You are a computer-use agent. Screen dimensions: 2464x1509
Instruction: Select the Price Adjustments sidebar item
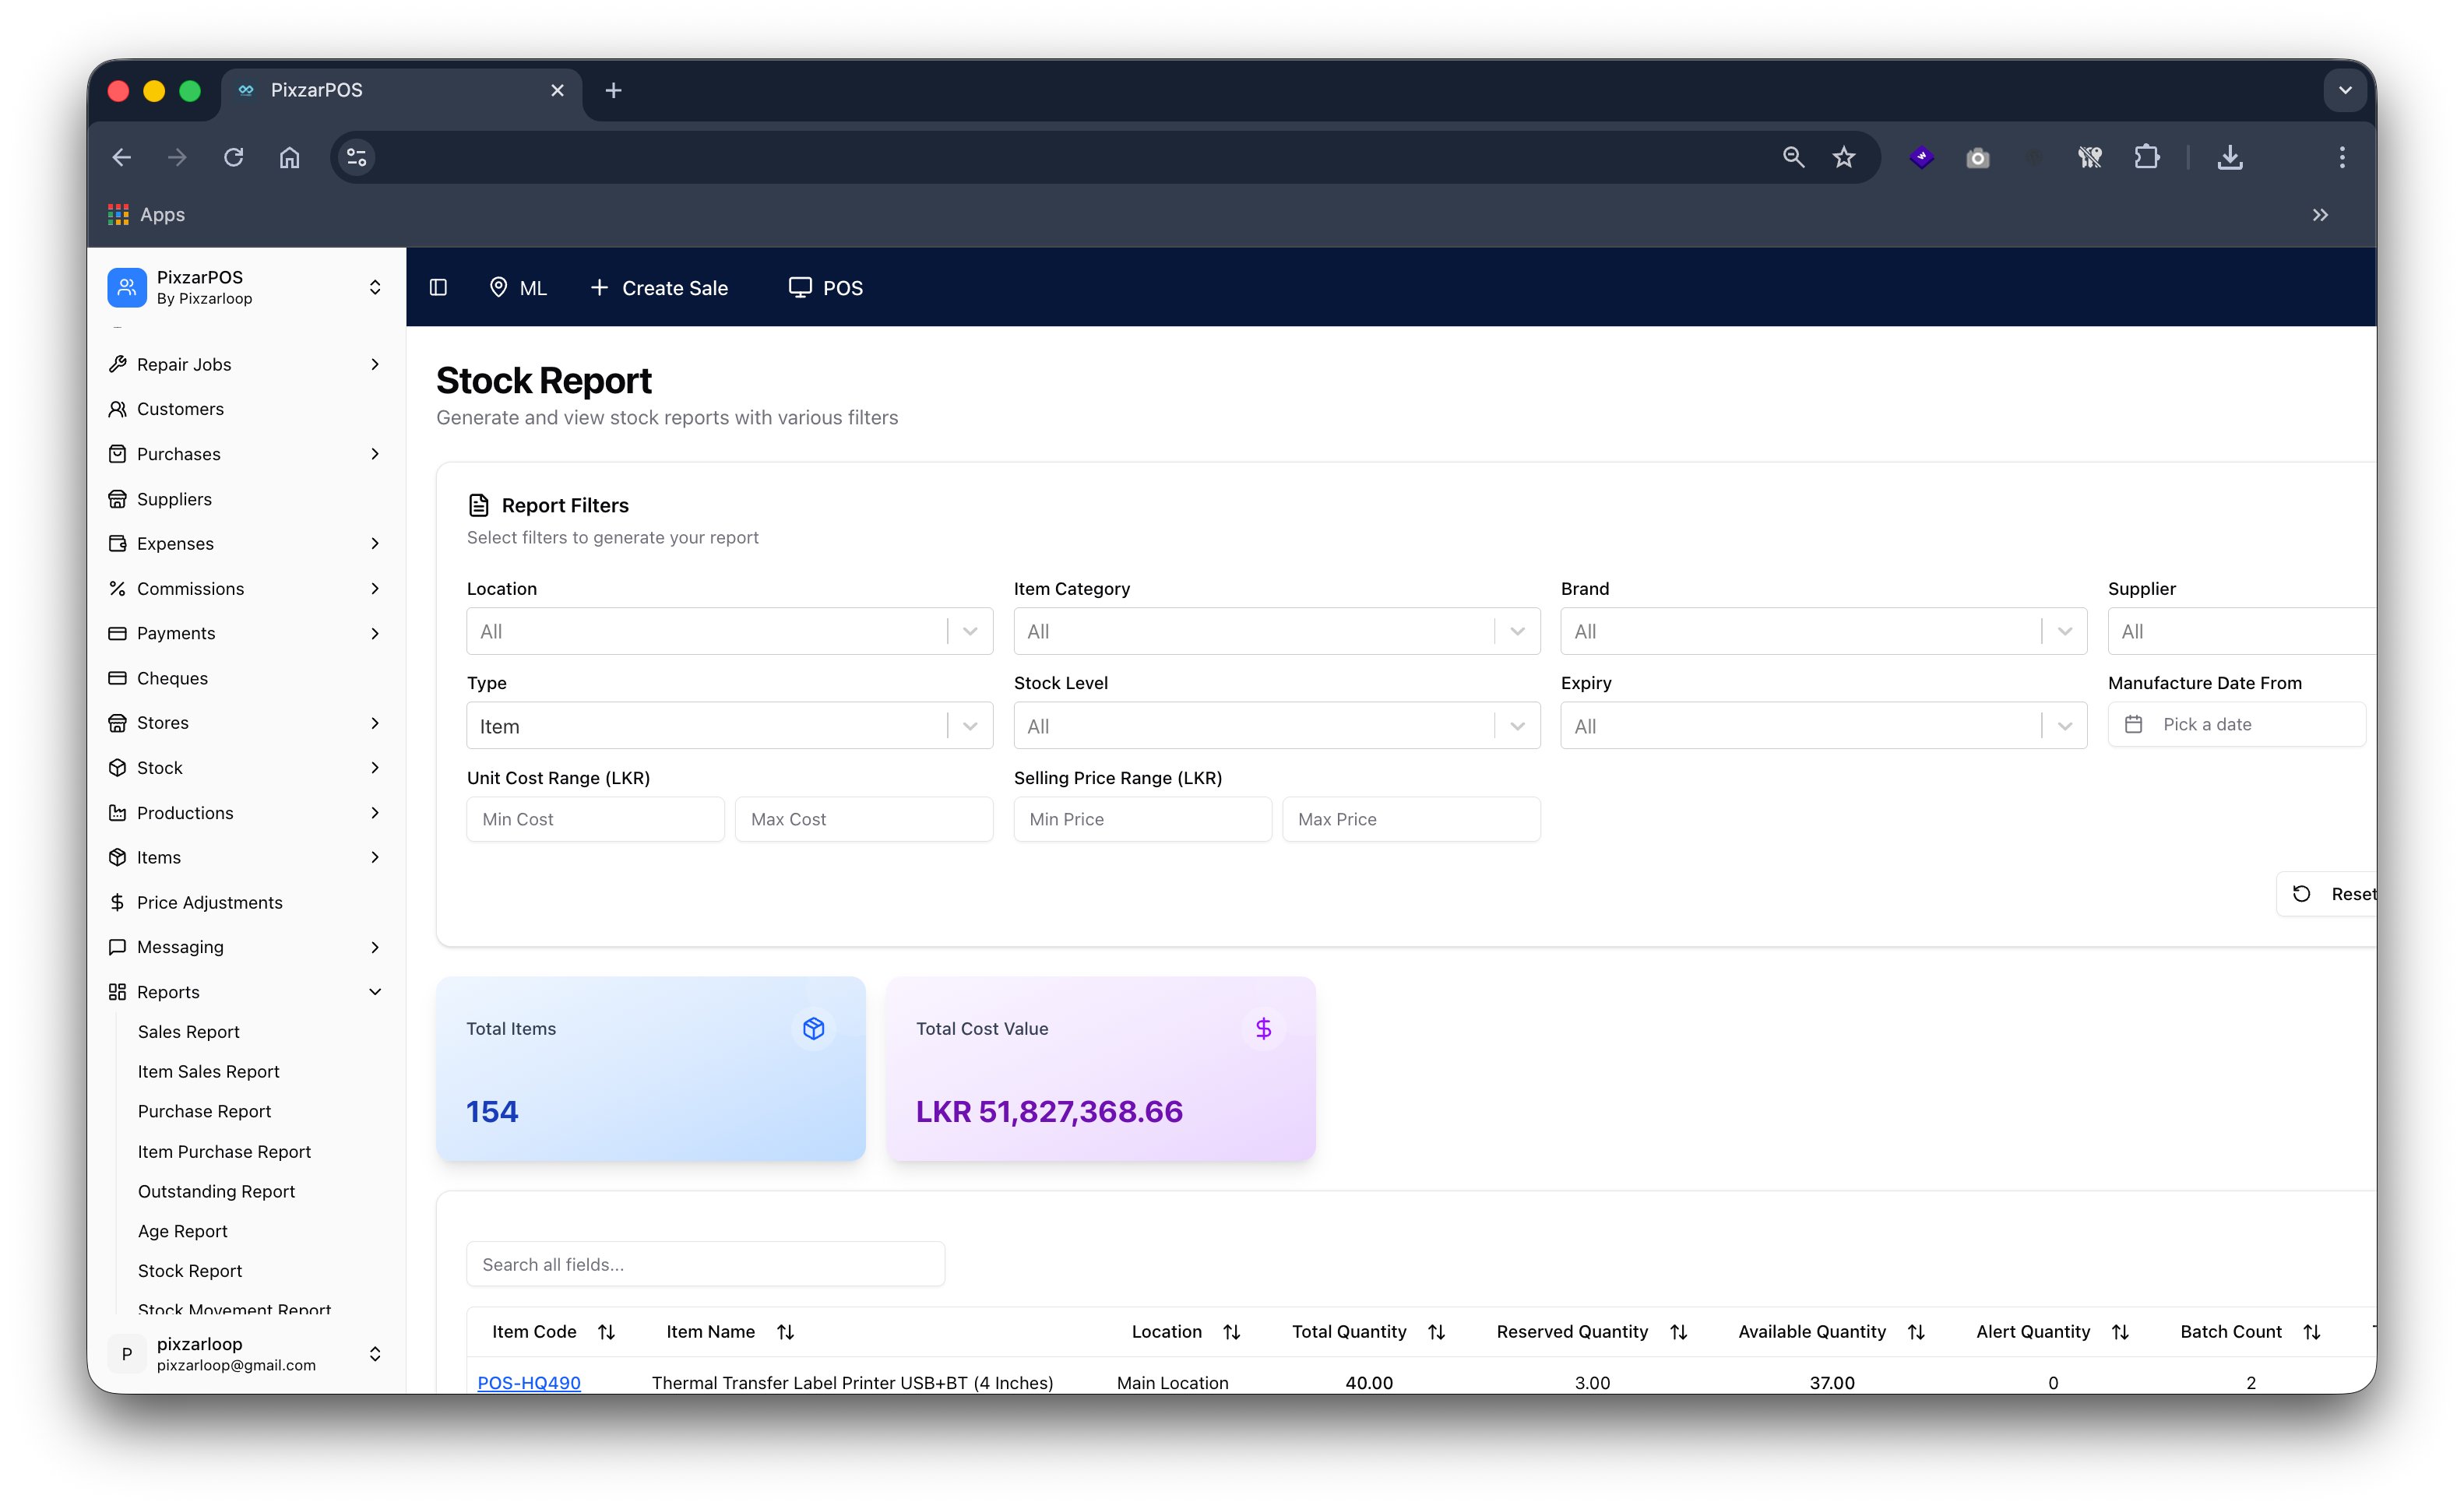(x=210, y=902)
